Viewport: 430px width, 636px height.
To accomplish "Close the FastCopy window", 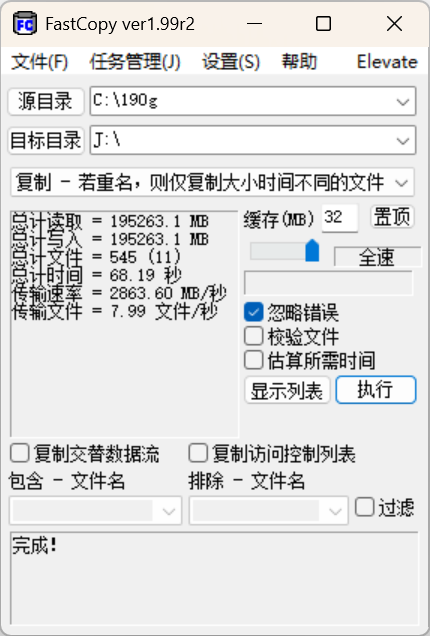I will coord(394,24).
